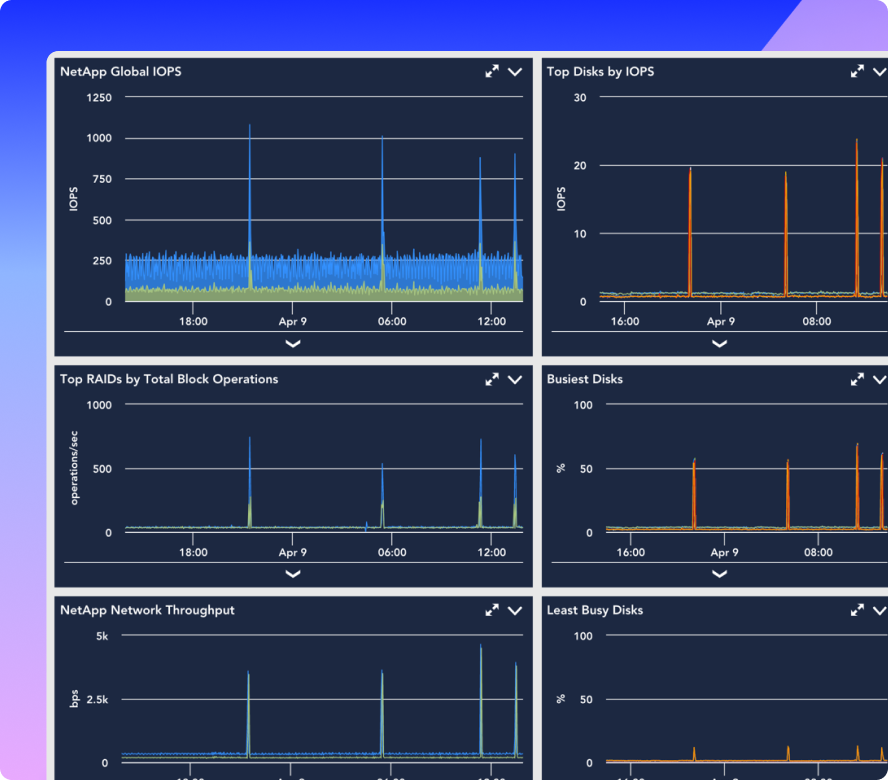Click the '5k' y-axis value

[x=102, y=636]
